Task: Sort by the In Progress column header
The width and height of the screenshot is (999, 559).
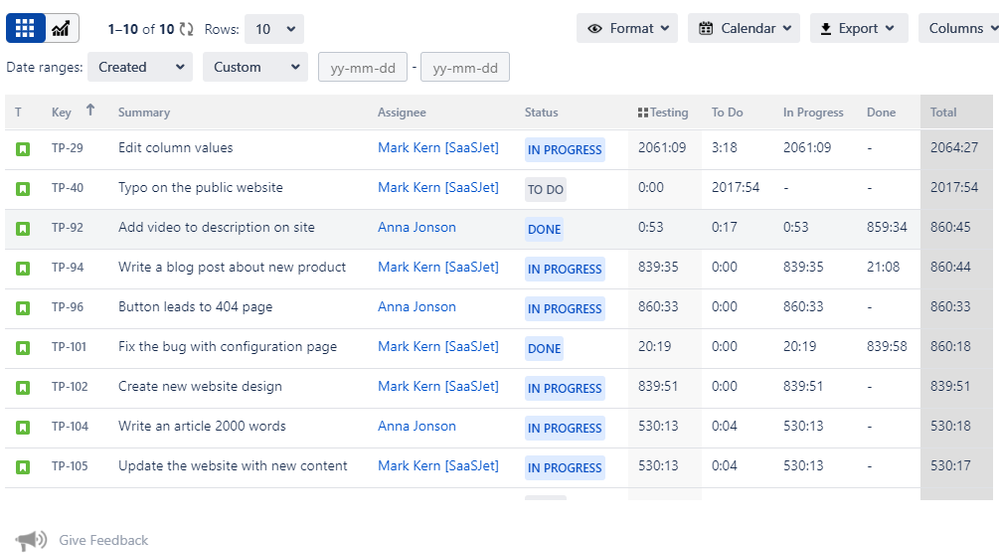Action: tap(813, 112)
